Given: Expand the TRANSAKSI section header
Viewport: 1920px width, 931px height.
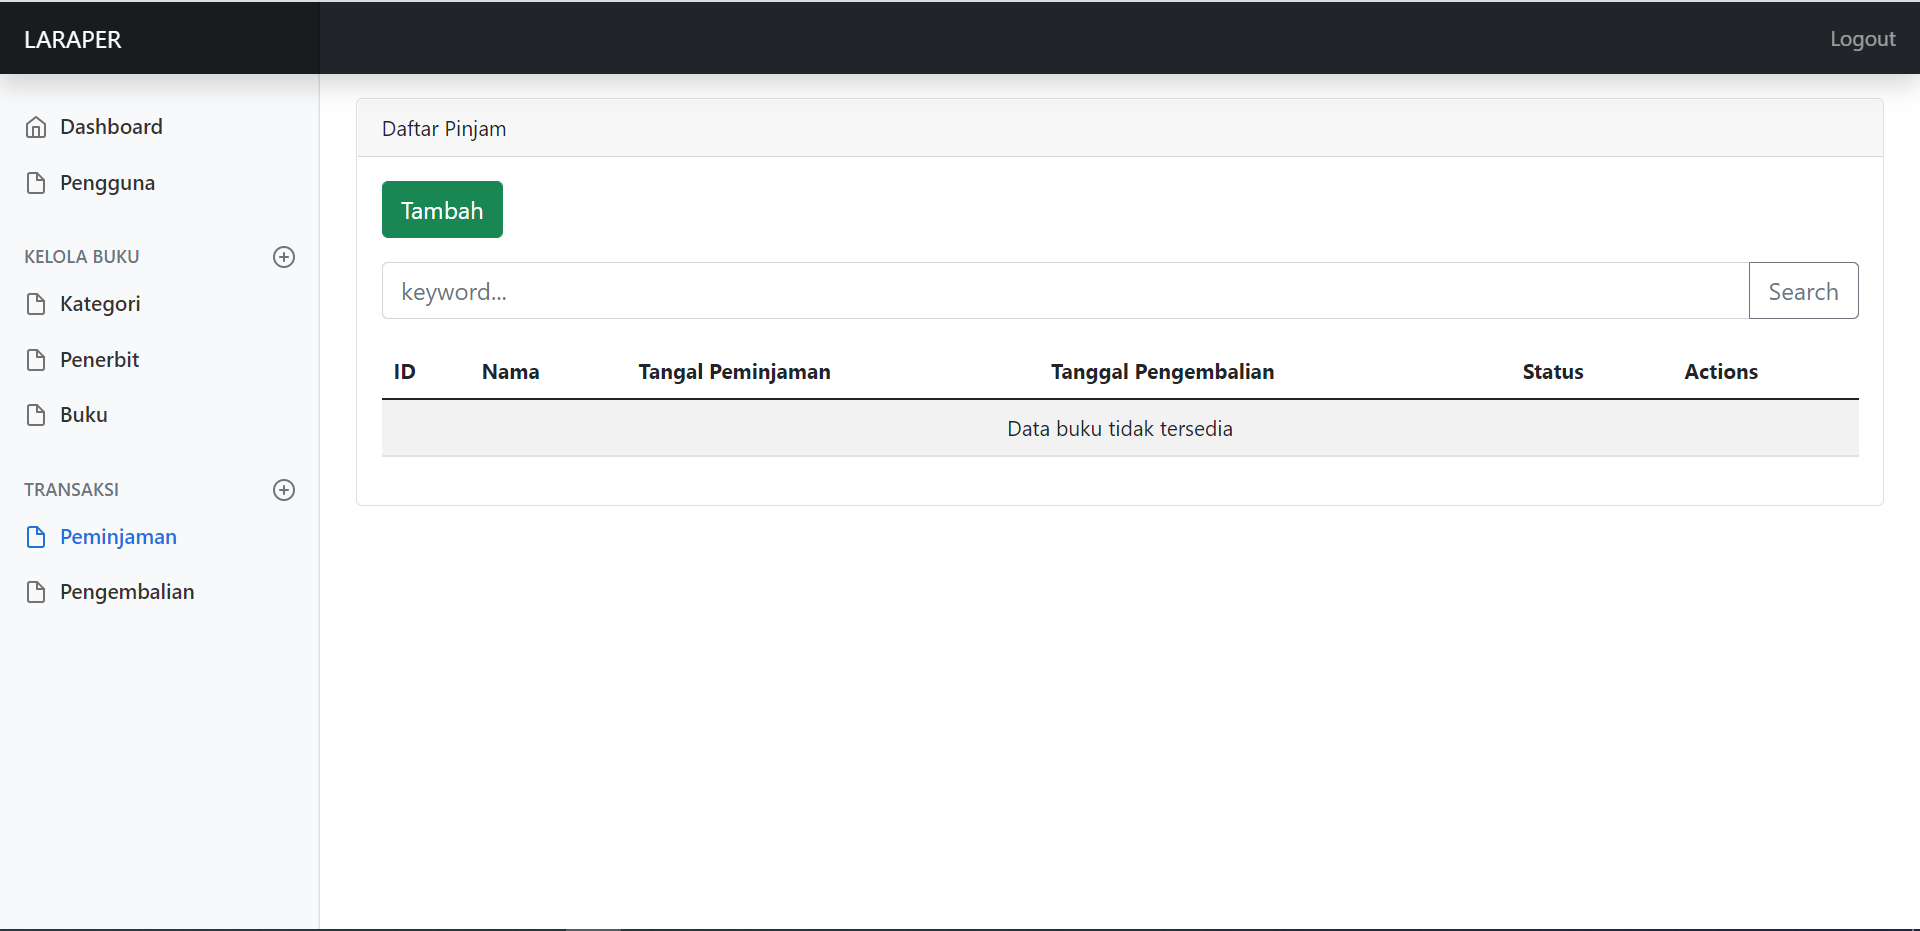Looking at the screenshot, I should 71,490.
